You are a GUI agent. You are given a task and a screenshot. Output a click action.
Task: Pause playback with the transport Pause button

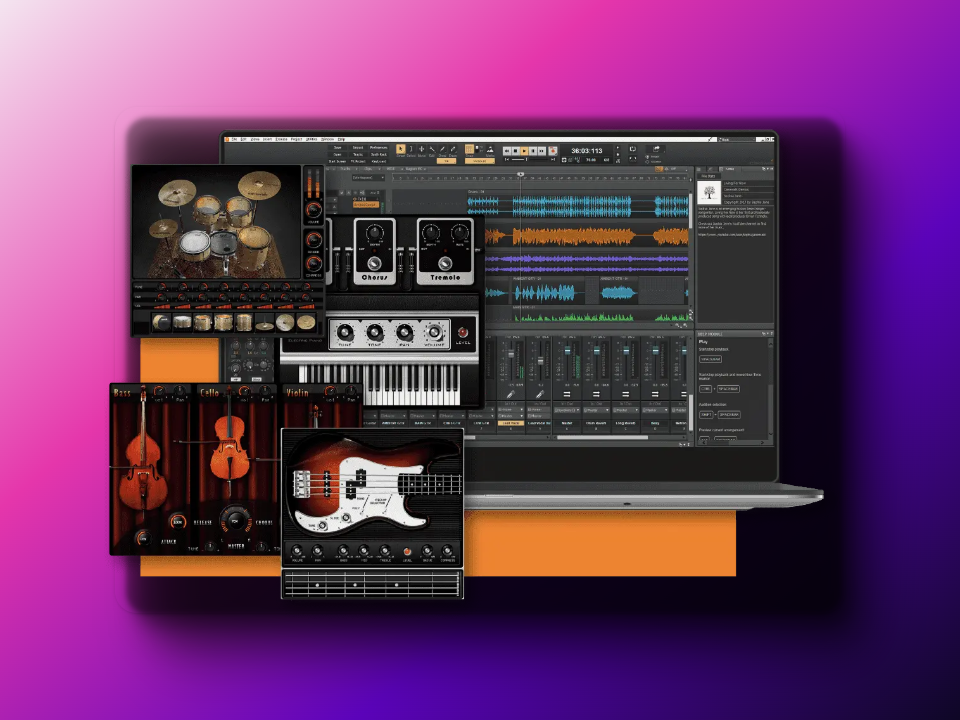pos(533,151)
